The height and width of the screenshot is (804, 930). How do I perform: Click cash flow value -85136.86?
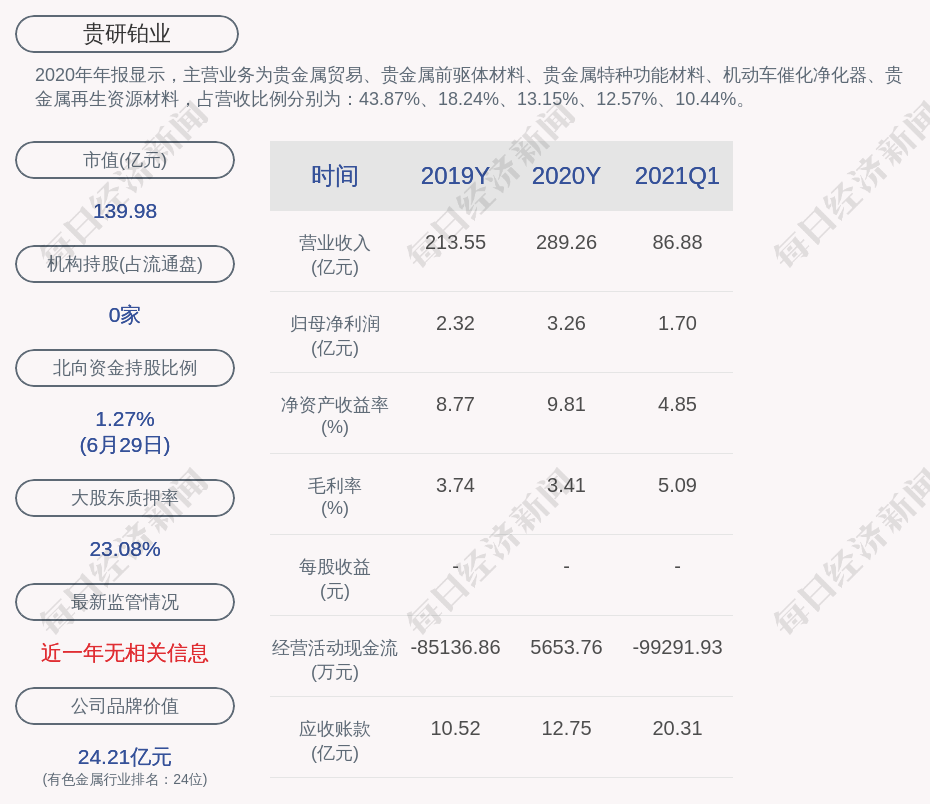click(455, 647)
